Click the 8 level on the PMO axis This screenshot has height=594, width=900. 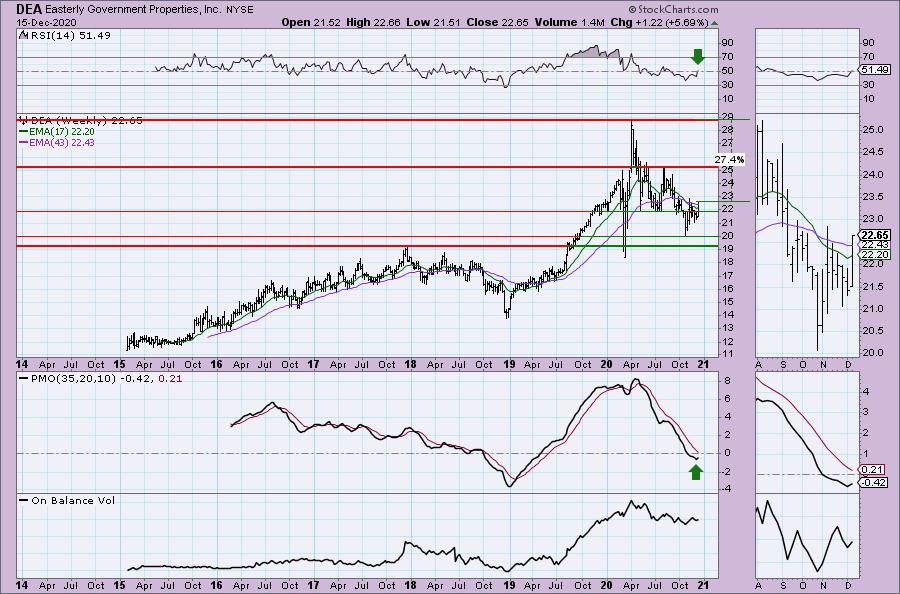tap(727, 381)
